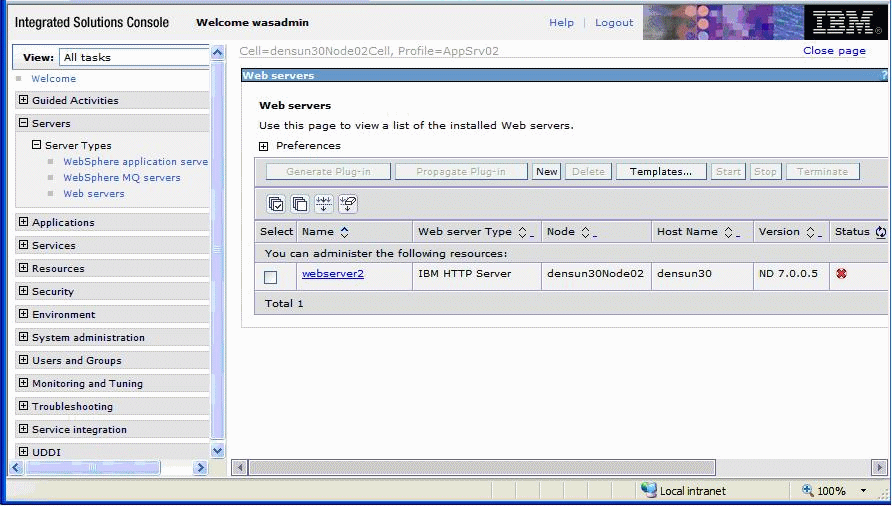Click navigation horizontal scroll right arrow
892x506 pixels.
(x=200, y=467)
